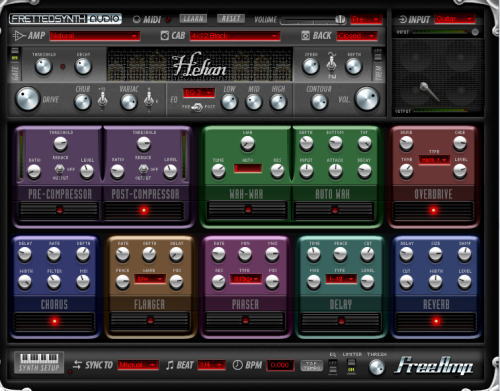
Task: Click the MIDI Reset button
Action: click(231, 19)
